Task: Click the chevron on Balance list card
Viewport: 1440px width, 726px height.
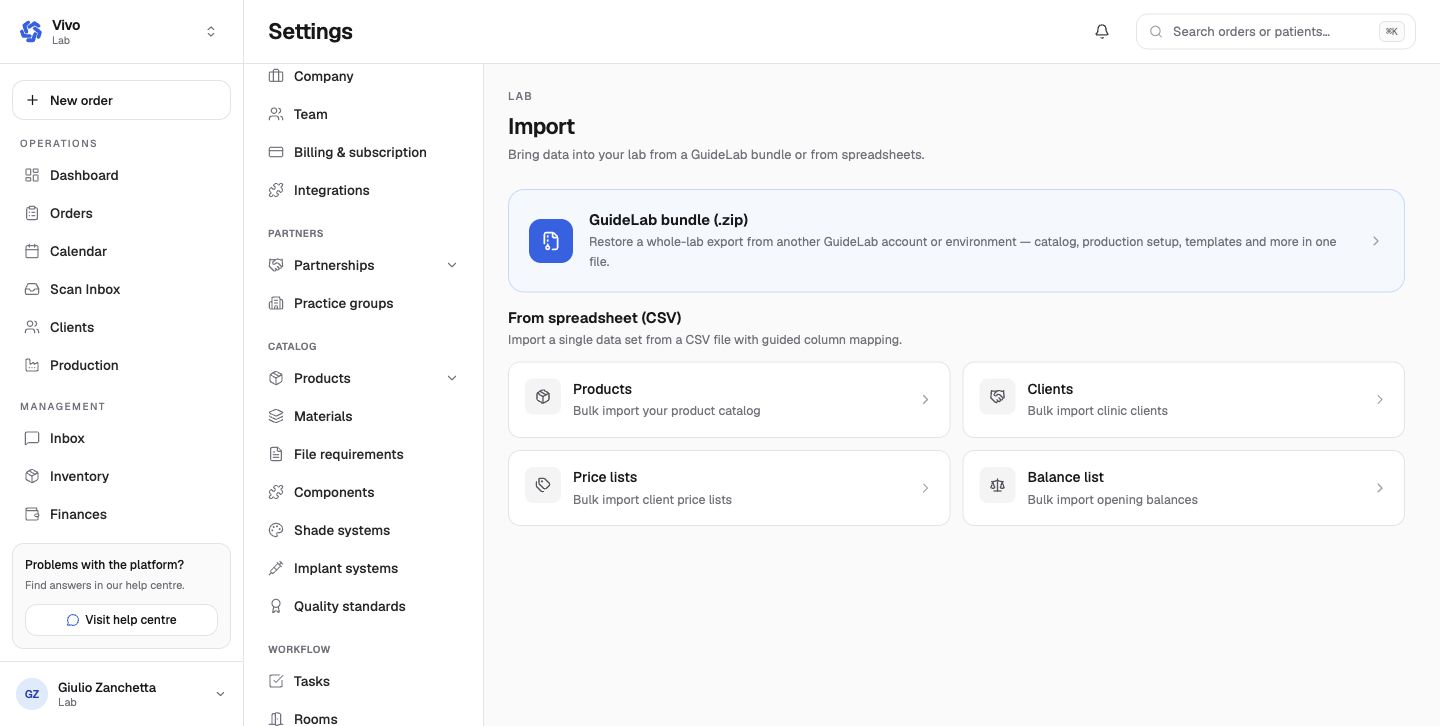Action: (x=1379, y=488)
